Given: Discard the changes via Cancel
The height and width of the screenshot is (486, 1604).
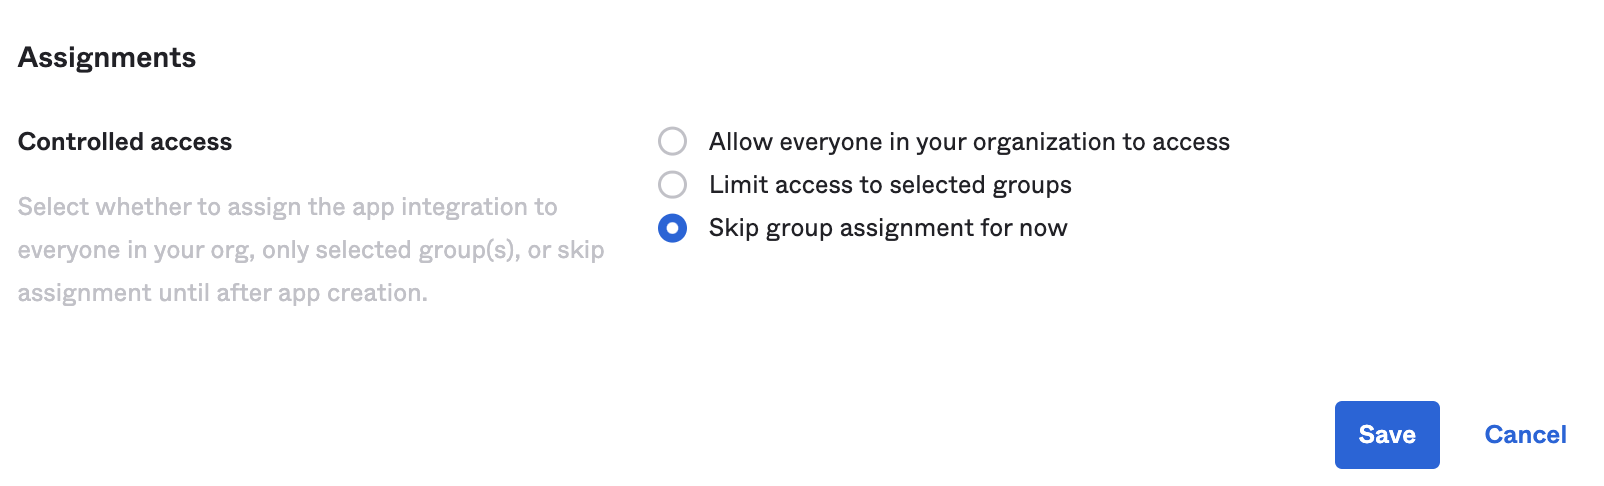Looking at the screenshot, I should pyautogui.click(x=1524, y=435).
